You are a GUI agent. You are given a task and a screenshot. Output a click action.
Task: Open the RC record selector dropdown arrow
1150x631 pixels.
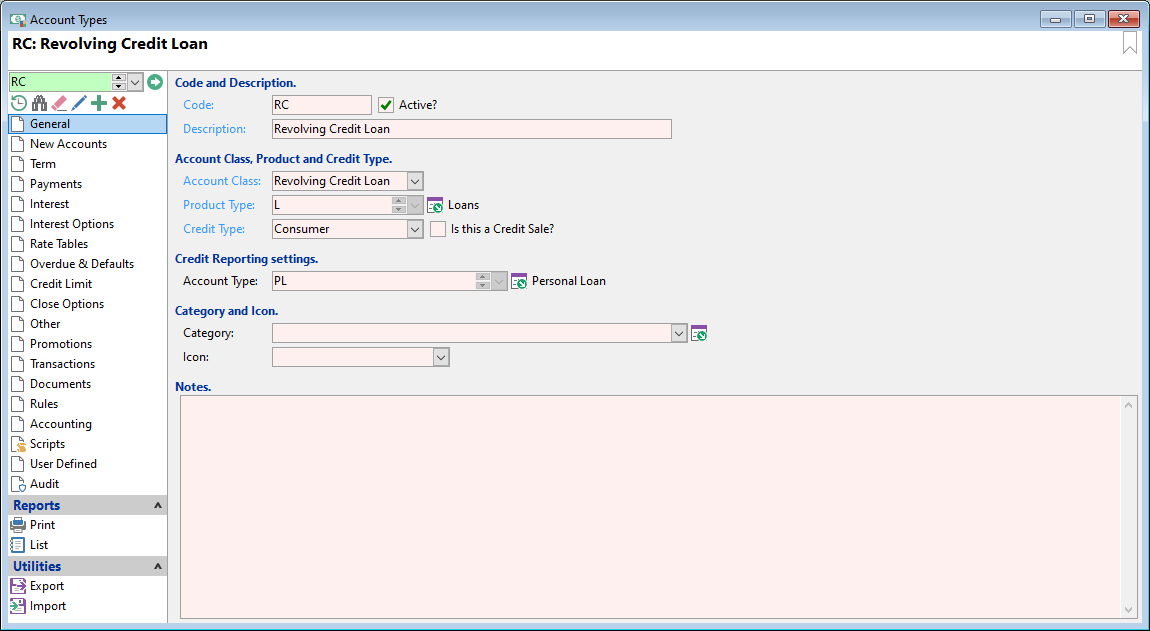pos(136,82)
